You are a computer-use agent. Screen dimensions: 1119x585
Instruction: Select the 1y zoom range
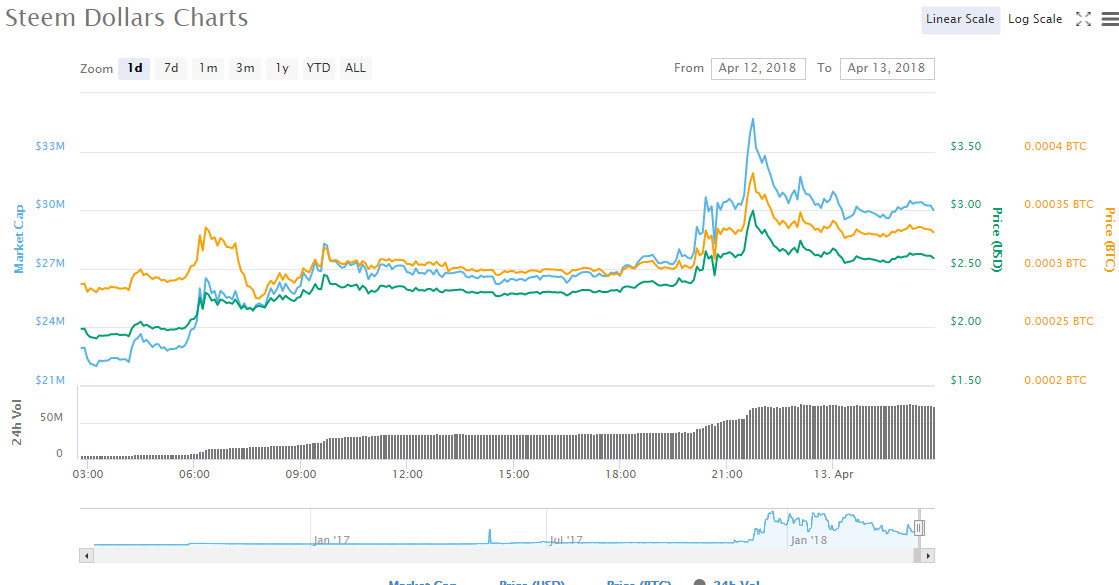tap(282, 68)
